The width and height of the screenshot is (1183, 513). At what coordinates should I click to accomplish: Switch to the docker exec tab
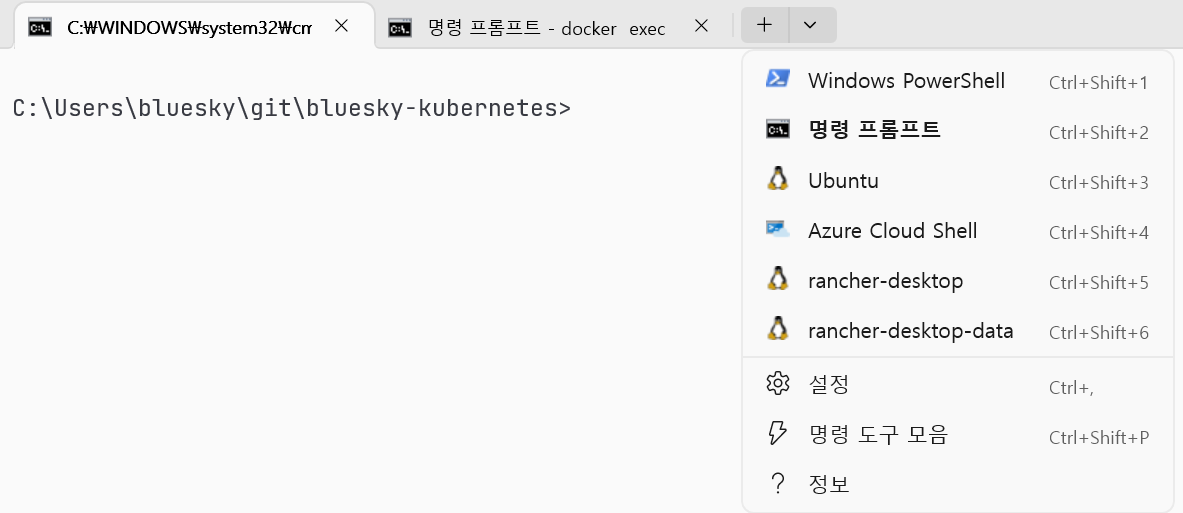pyautogui.click(x=553, y=26)
